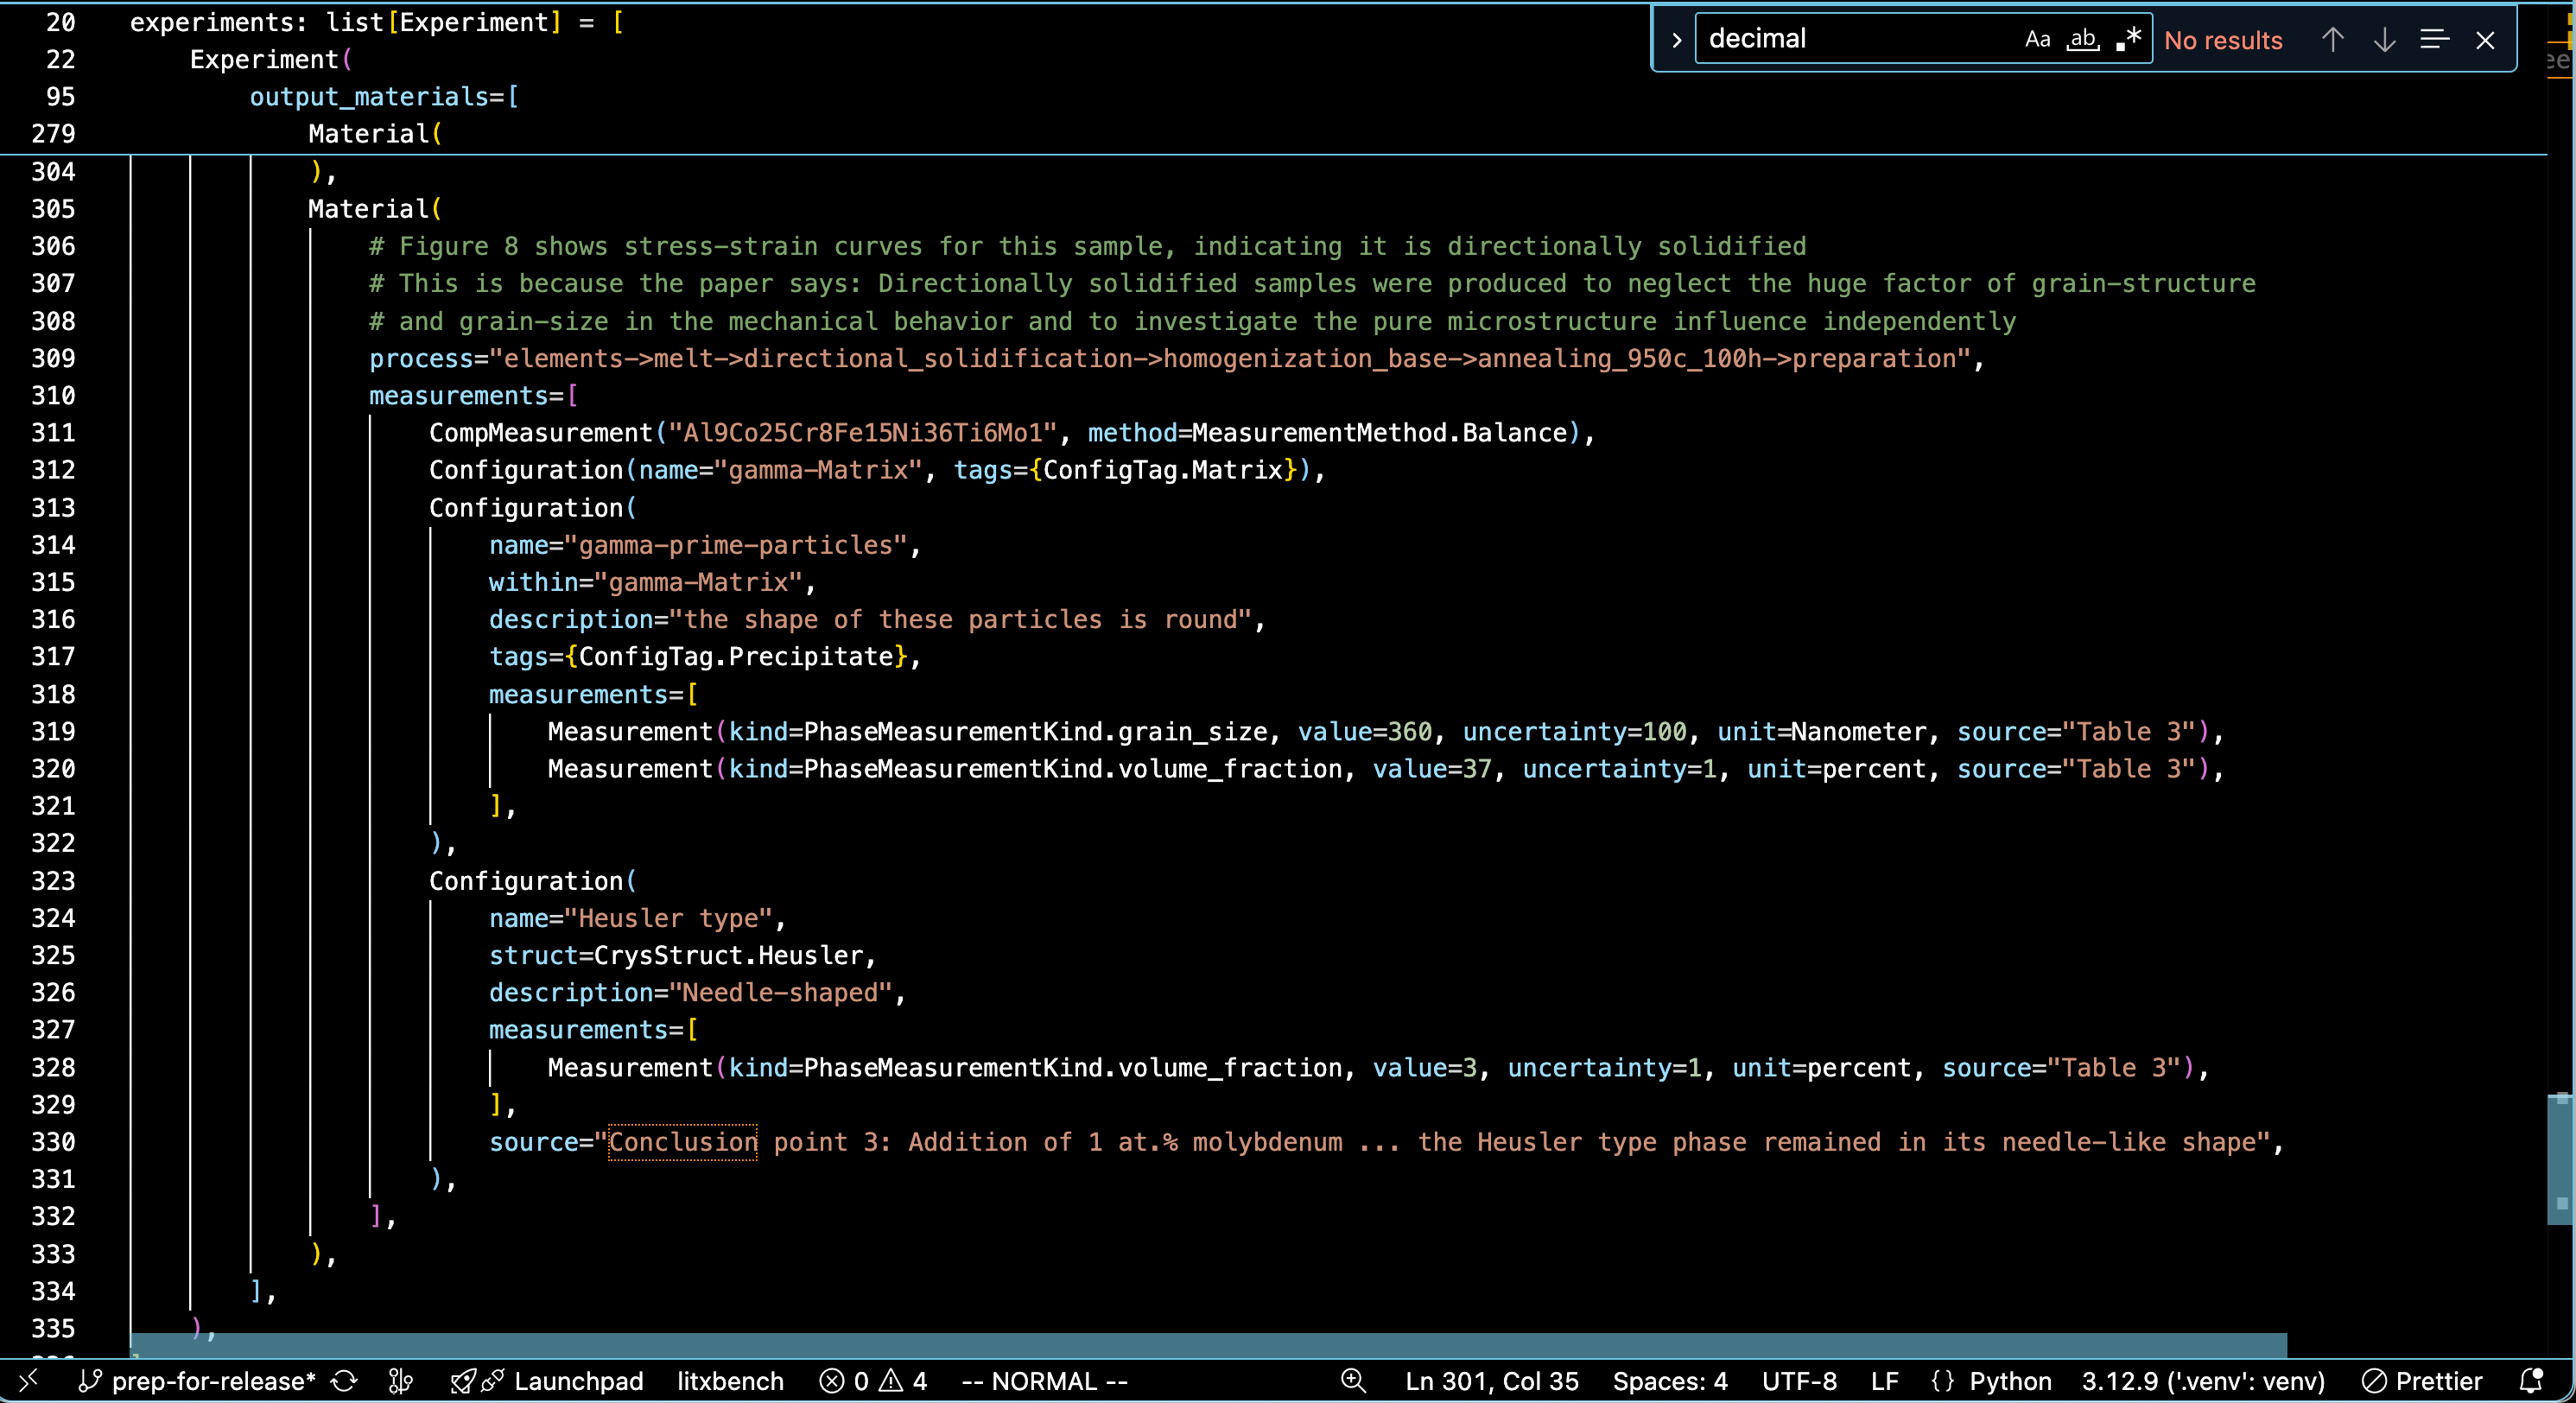This screenshot has height=1403, width=2576.
Task: Click underlined word 'Conclusion' on line 330
Action: pos(683,1142)
